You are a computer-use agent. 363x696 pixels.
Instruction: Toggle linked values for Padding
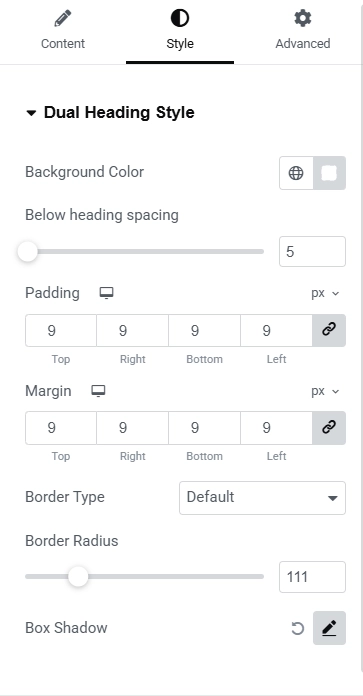pos(329,330)
